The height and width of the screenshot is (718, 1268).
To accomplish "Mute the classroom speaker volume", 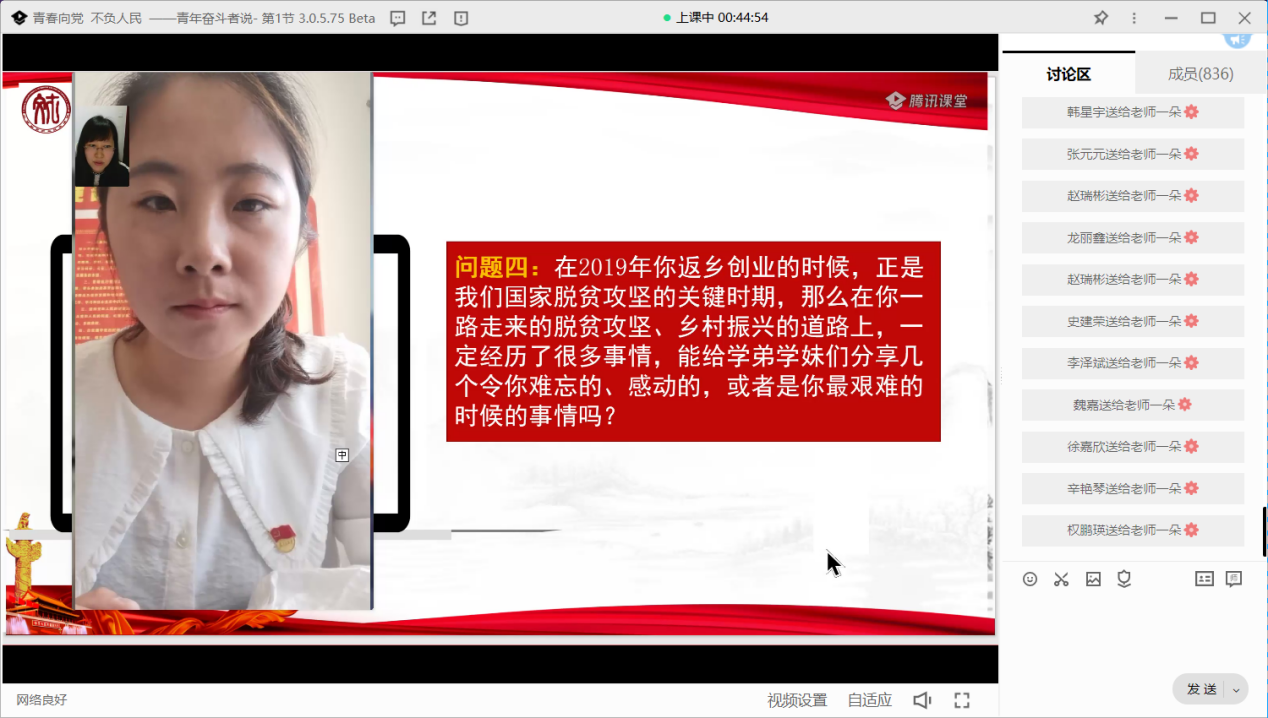I will click(922, 700).
